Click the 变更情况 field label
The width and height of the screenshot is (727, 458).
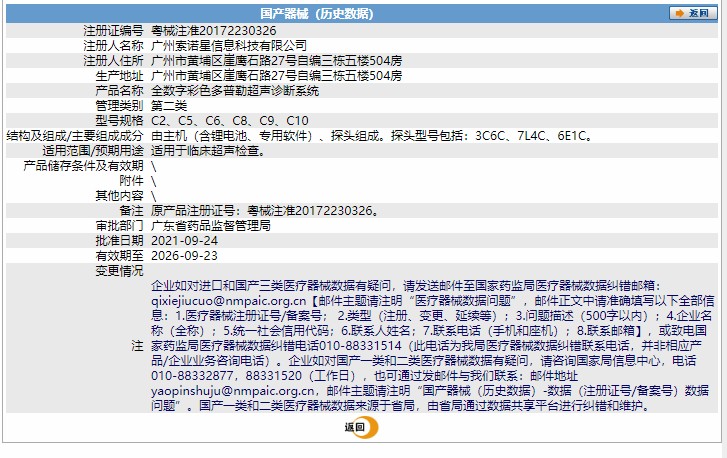coord(120,271)
